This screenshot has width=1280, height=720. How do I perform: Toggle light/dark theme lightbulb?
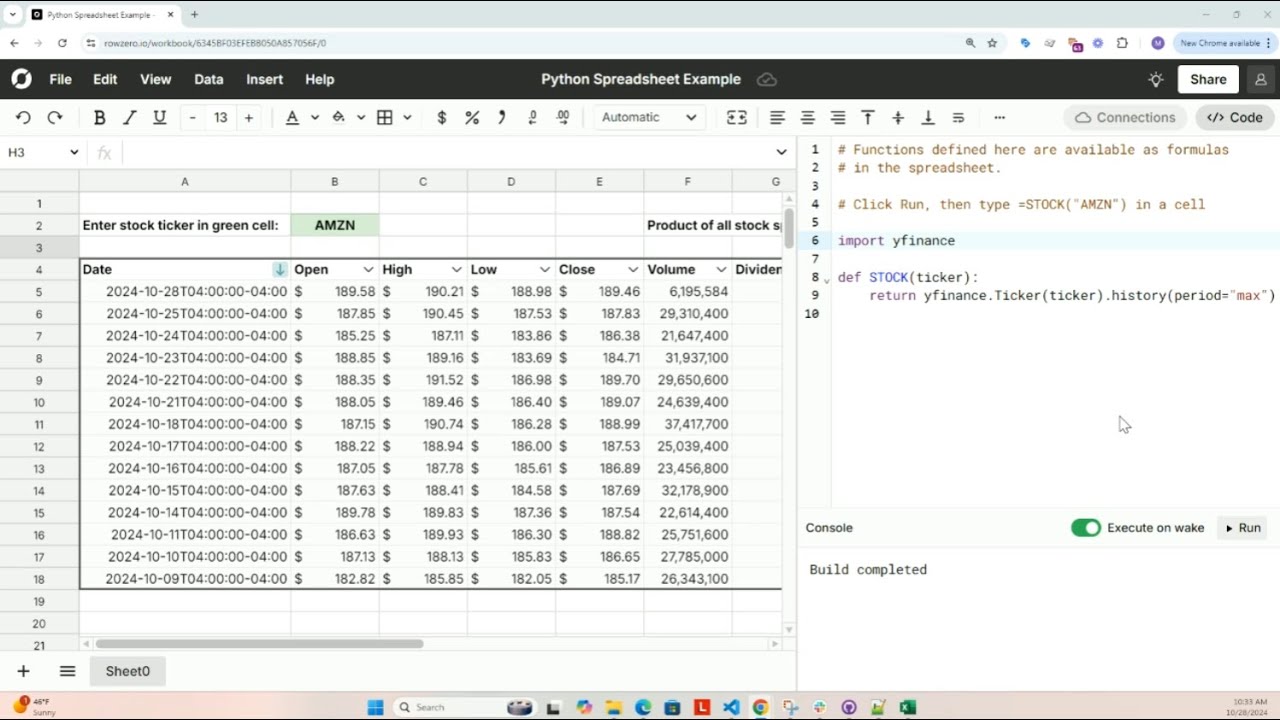[1156, 80]
